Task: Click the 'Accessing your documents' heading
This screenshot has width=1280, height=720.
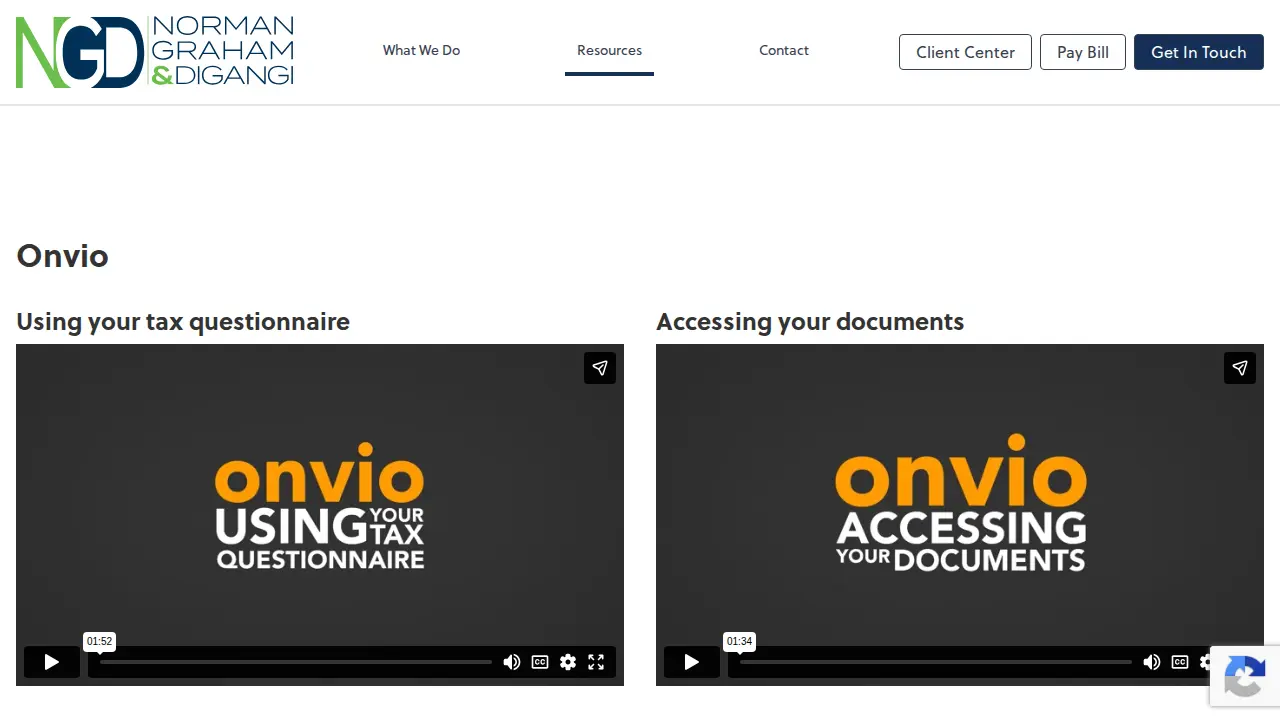Action: click(810, 322)
